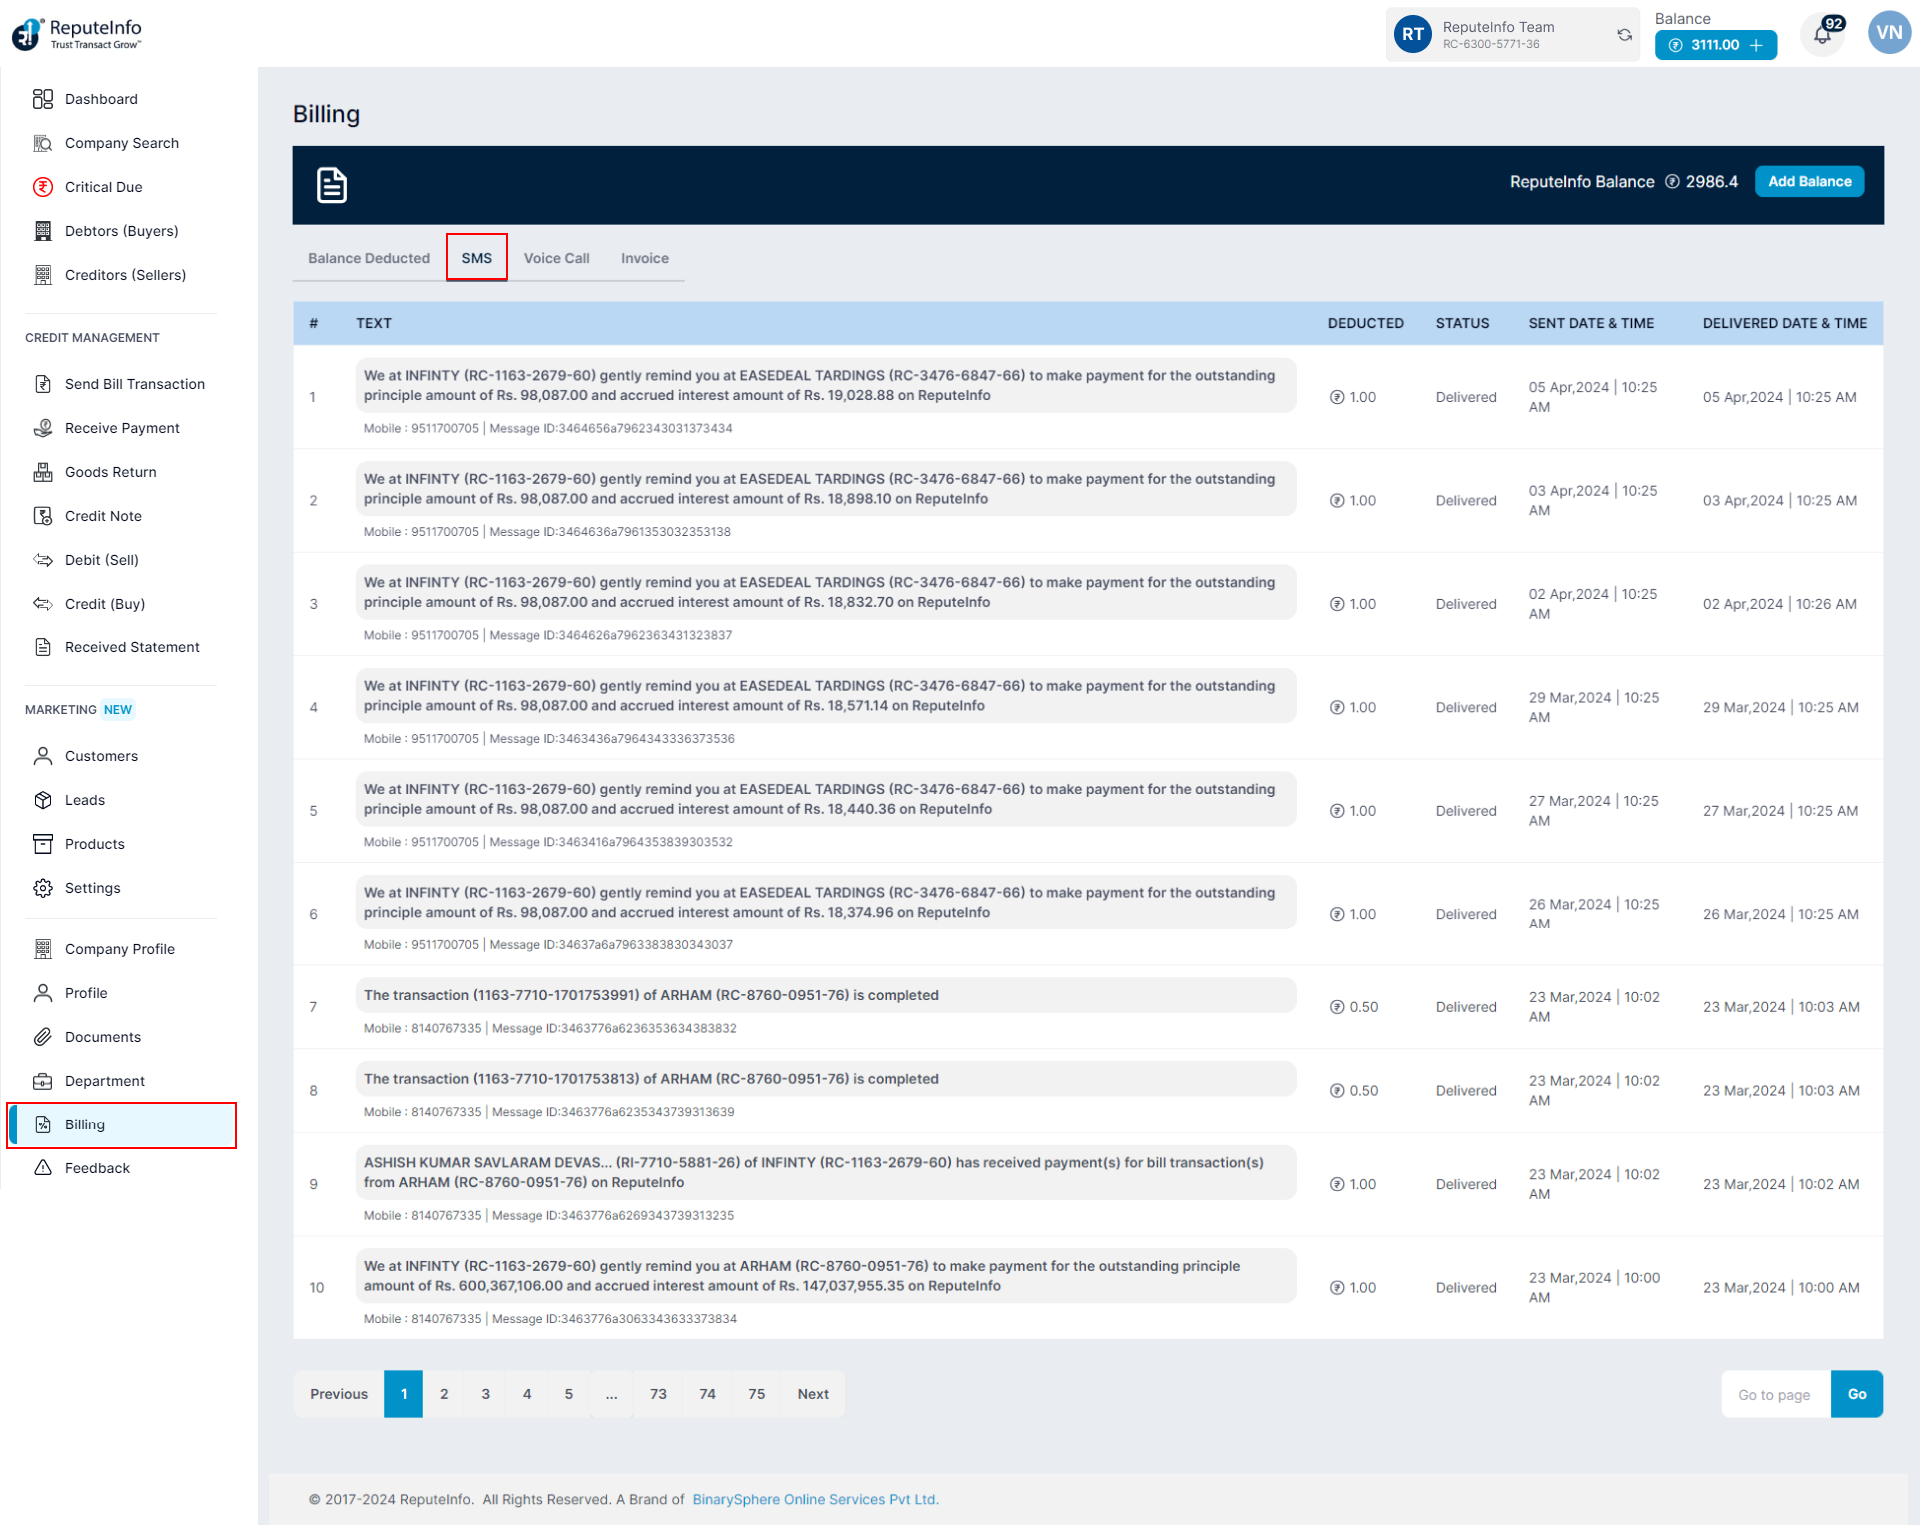This screenshot has width=1920, height=1525.
Task: Open the Balance Deducted tab
Action: (x=369, y=258)
